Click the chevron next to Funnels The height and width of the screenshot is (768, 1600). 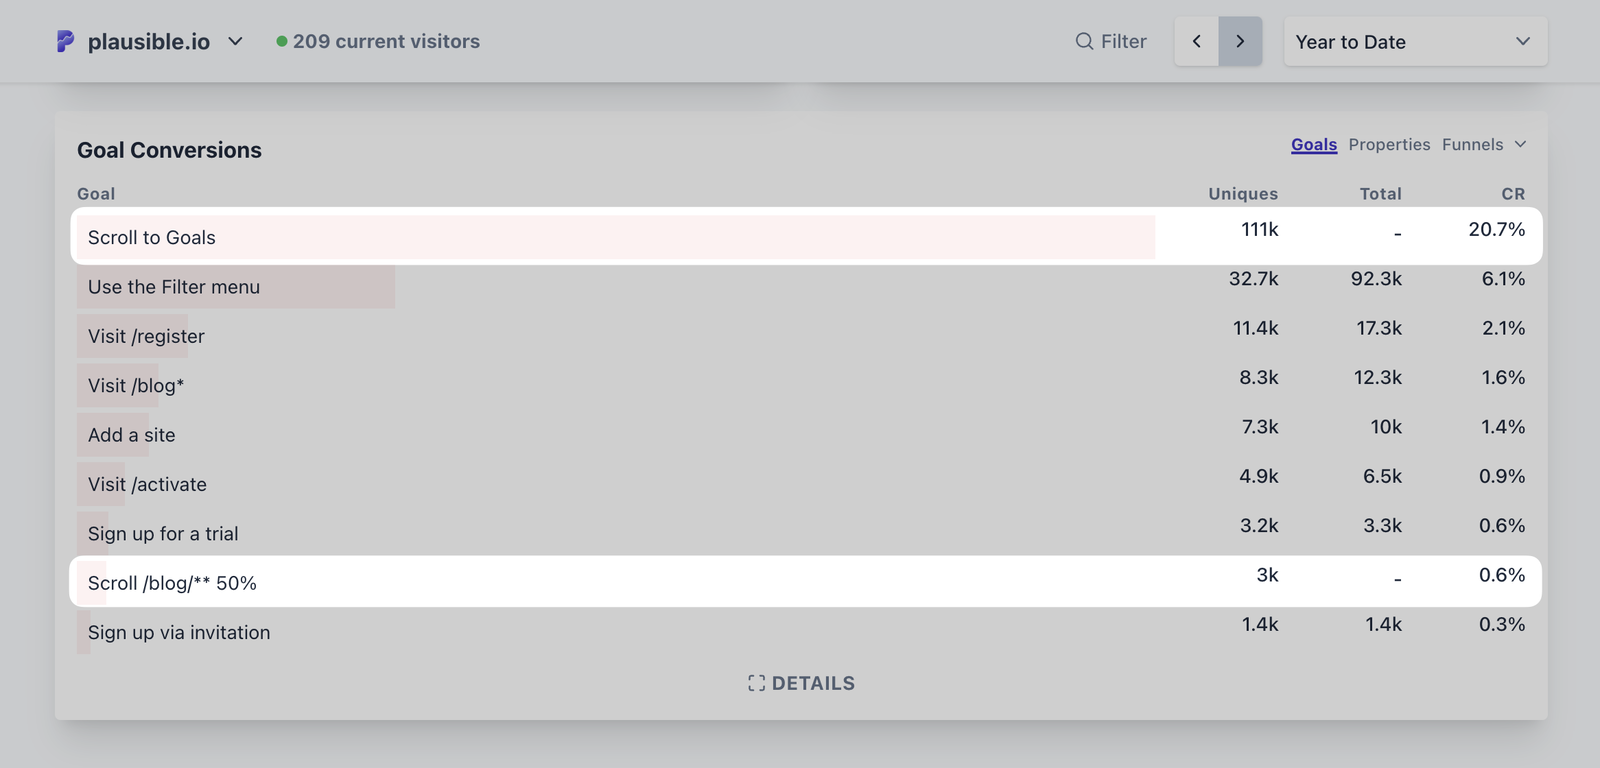[x=1521, y=144]
